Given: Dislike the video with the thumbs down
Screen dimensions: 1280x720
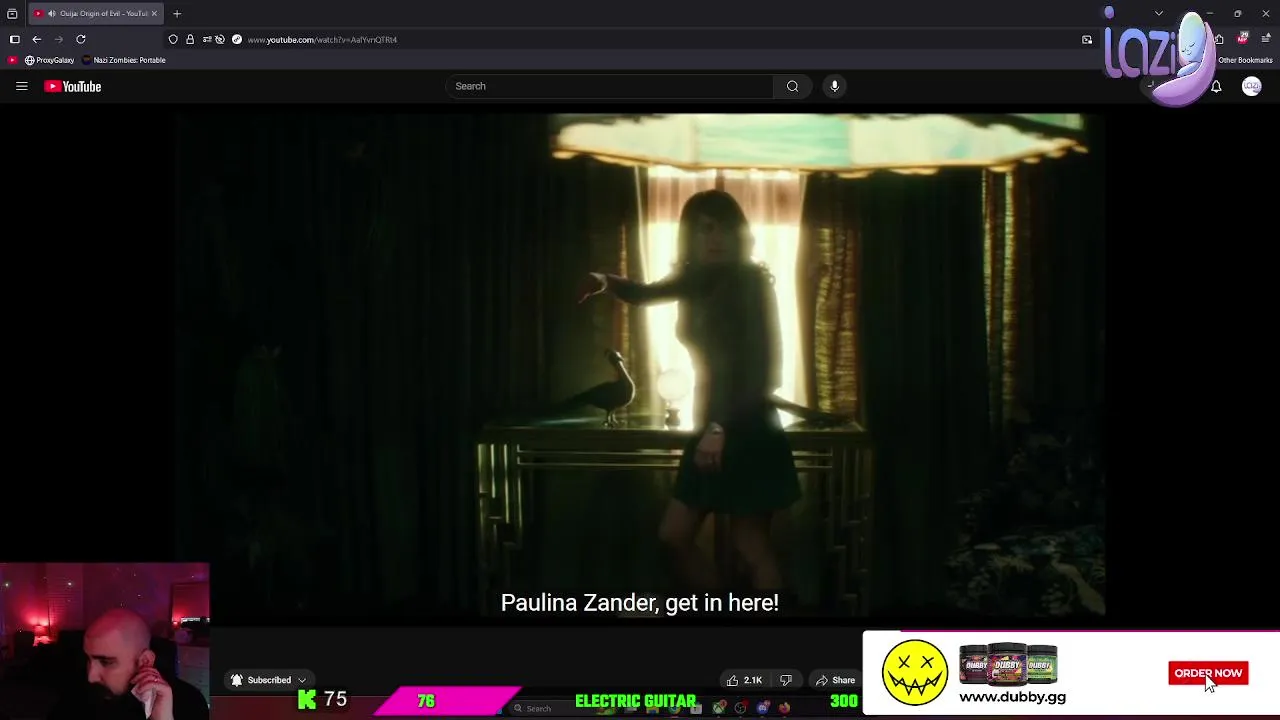Looking at the screenshot, I should coord(786,680).
